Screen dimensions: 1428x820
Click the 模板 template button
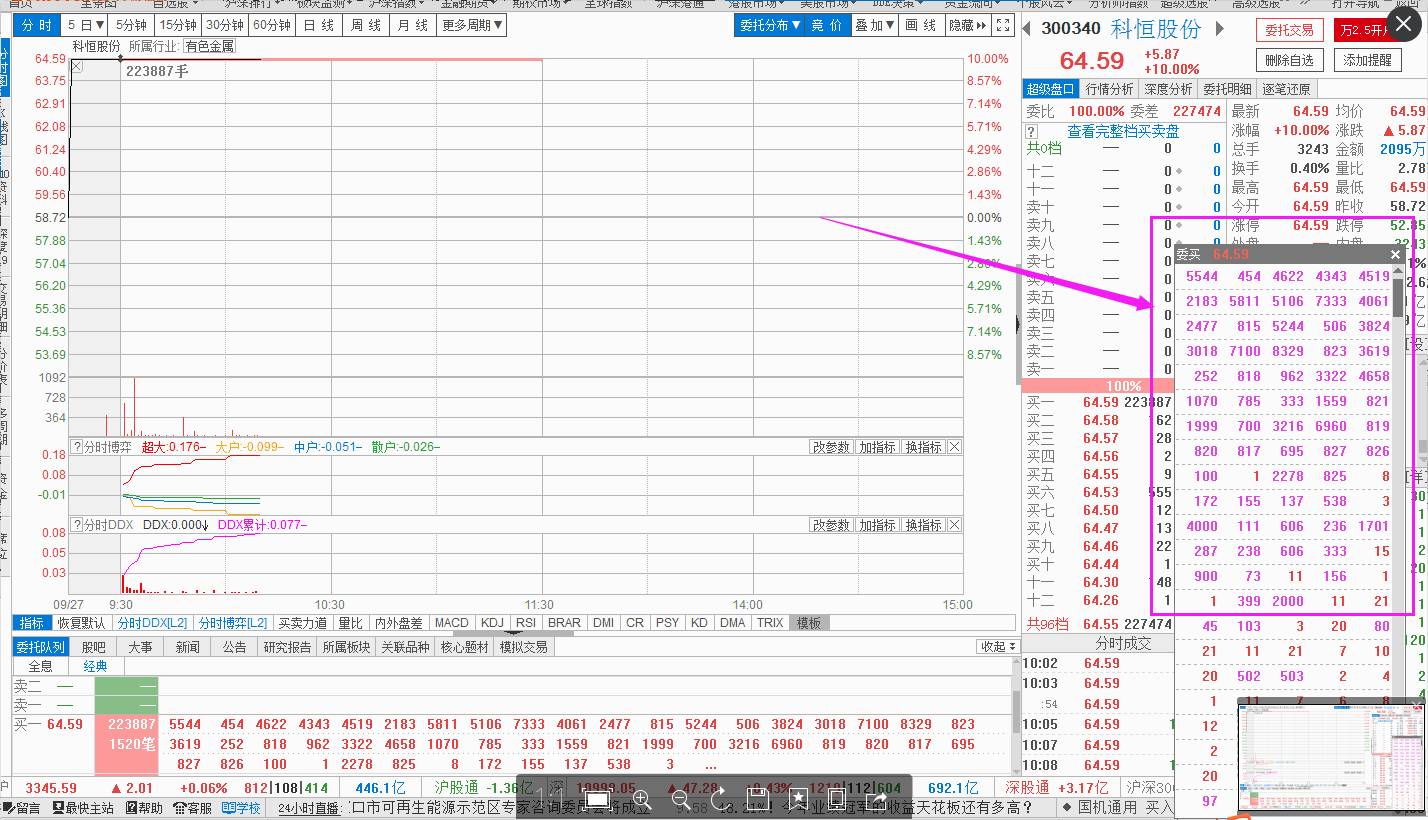coord(809,622)
